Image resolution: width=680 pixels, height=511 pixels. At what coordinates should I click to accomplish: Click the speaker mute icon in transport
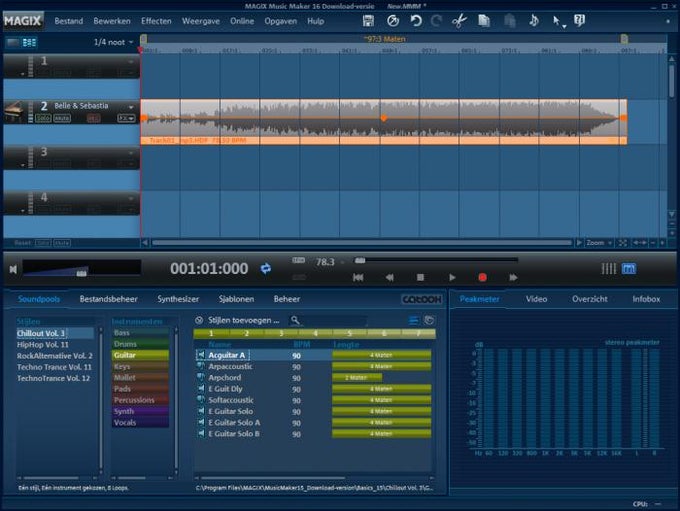(13, 269)
